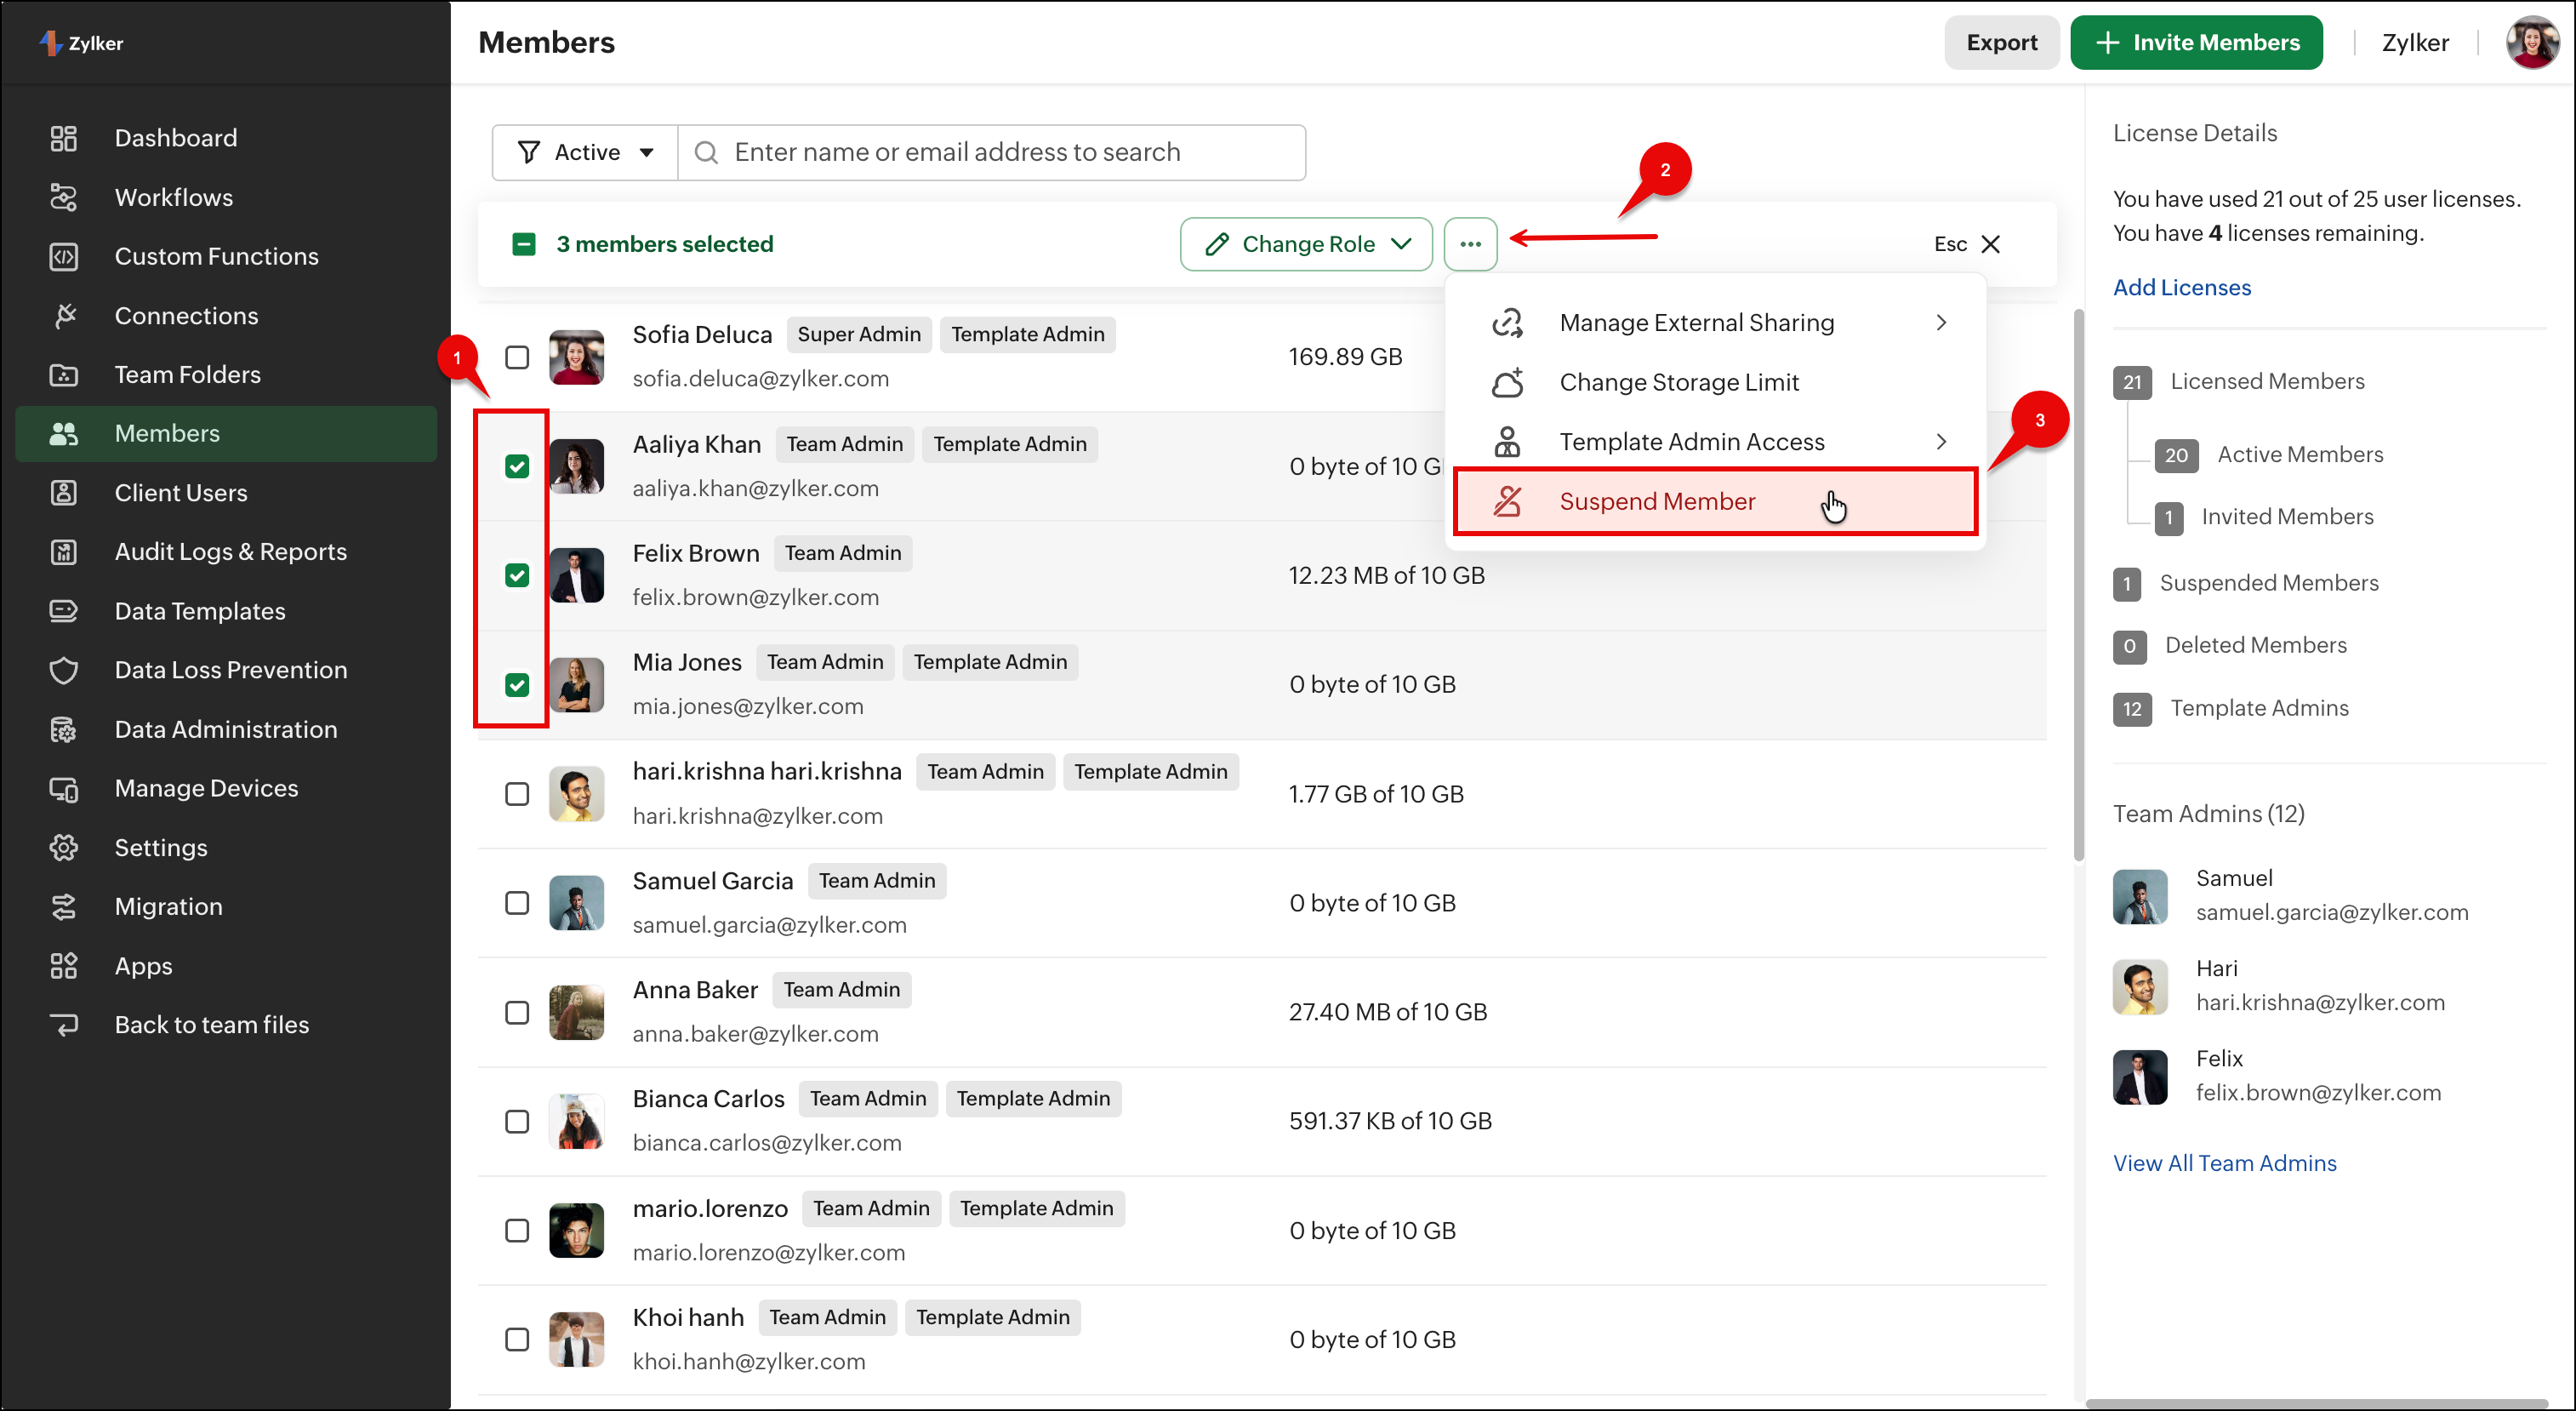Open Members in the sidebar

point(226,434)
